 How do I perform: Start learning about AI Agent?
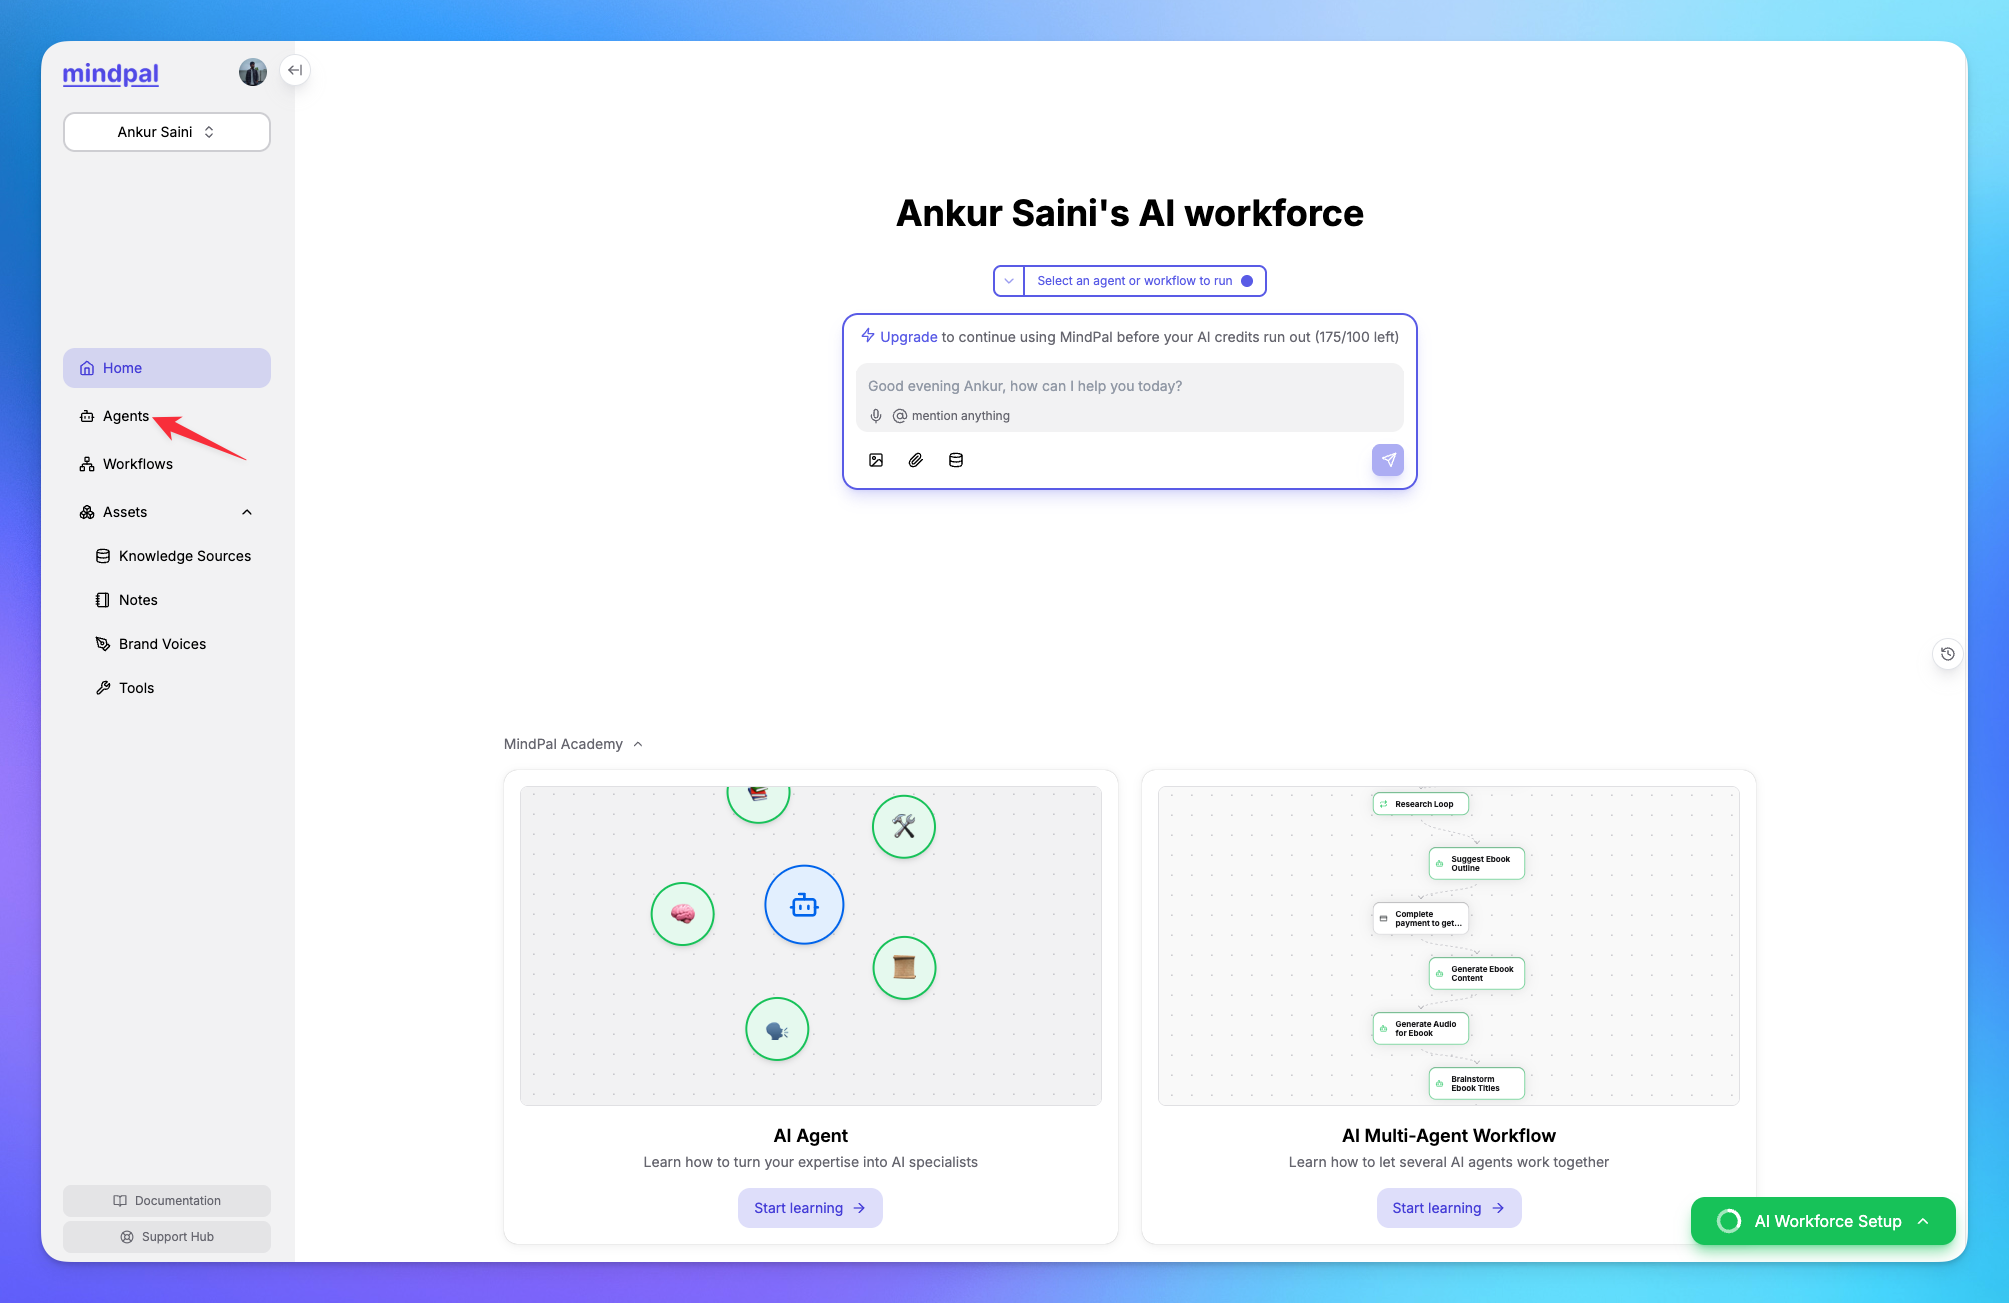(810, 1207)
